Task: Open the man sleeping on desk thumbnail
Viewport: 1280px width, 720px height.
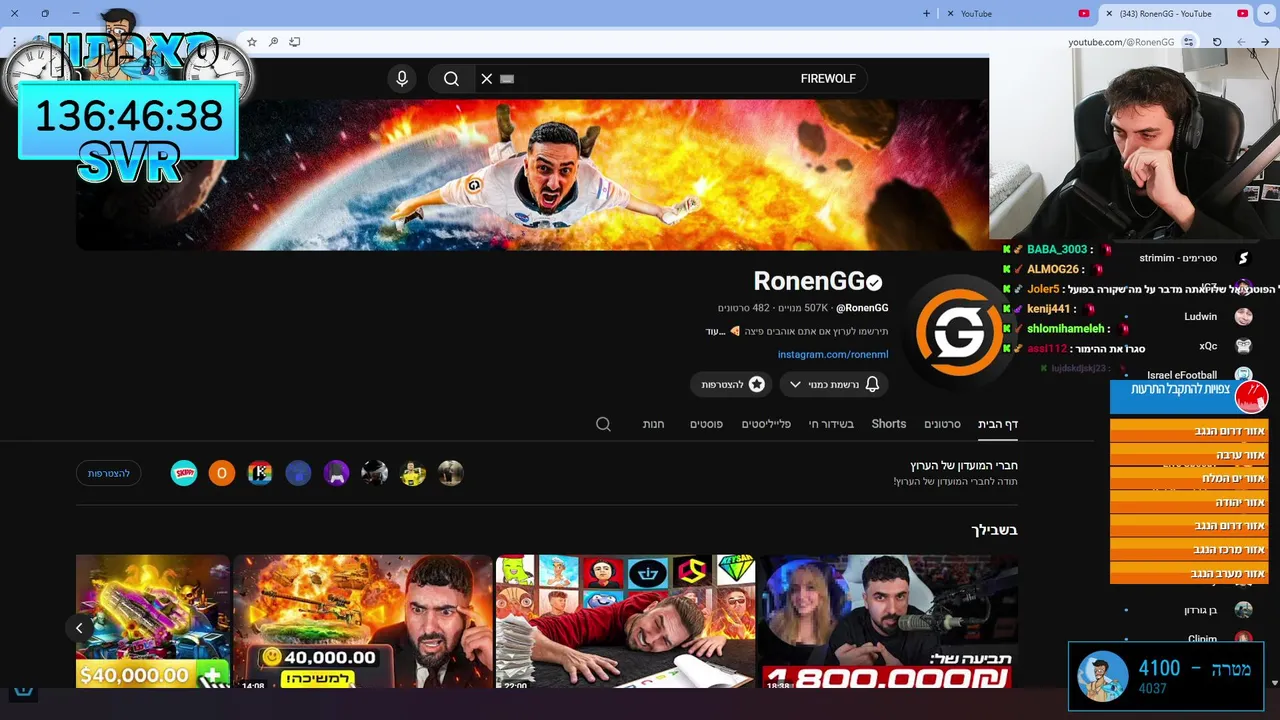Action: [625, 621]
